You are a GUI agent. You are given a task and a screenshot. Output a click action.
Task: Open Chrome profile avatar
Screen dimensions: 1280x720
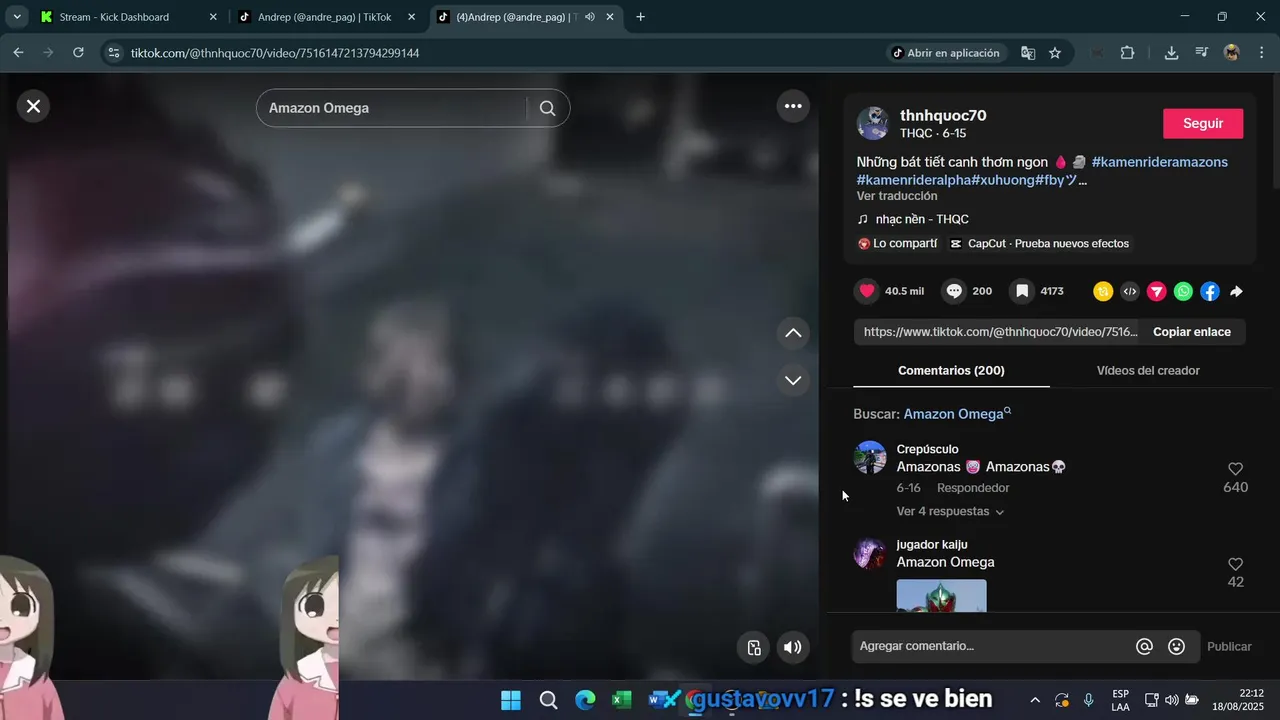point(1232,53)
